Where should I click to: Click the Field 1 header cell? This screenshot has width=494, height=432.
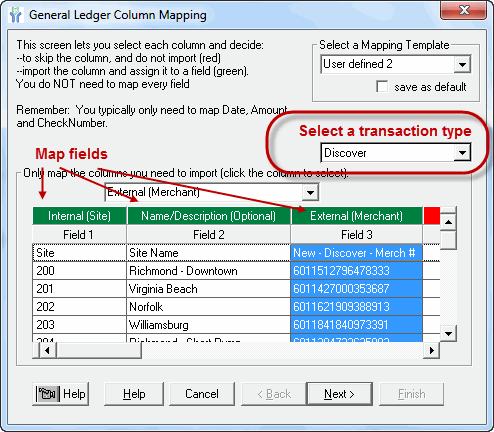79,235
